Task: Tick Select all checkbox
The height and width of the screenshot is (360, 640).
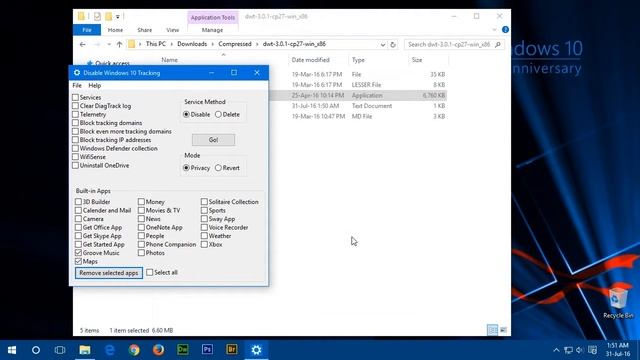Action: [150, 272]
